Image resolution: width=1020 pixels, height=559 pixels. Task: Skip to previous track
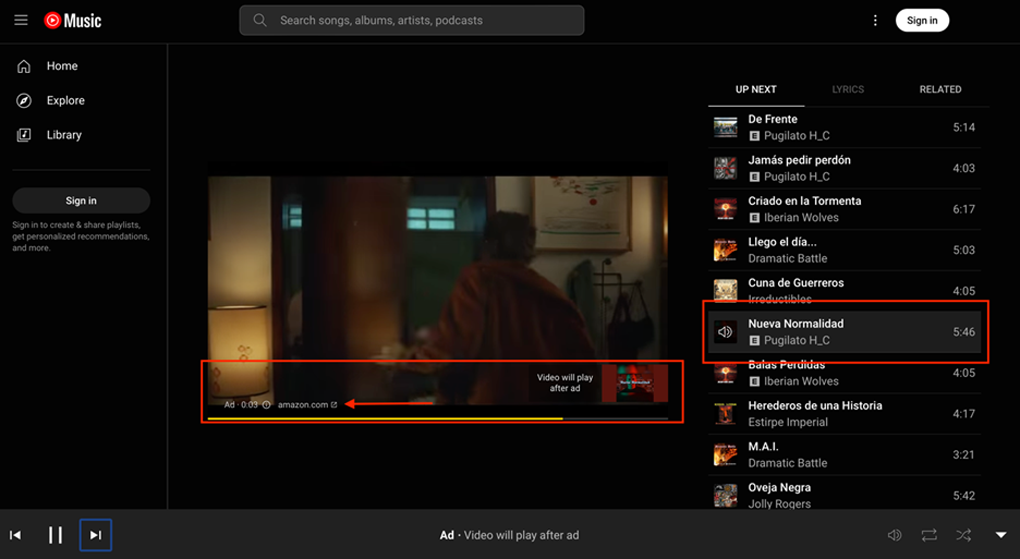pos(16,535)
